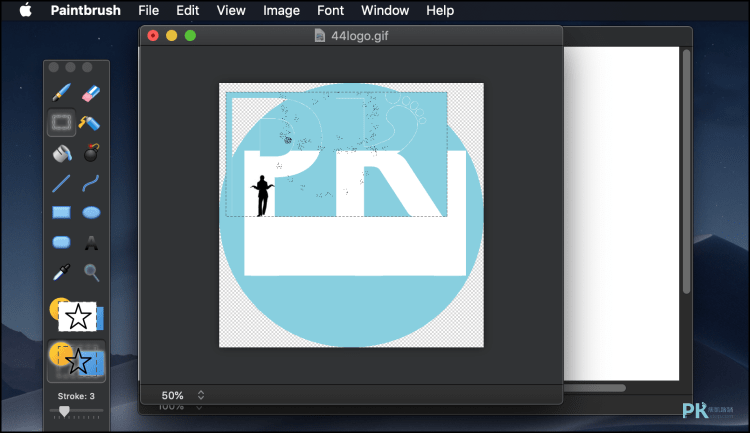The height and width of the screenshot is (433, 750).
Task: Click the white canvas of background window
Action: [x=621, y=213]
